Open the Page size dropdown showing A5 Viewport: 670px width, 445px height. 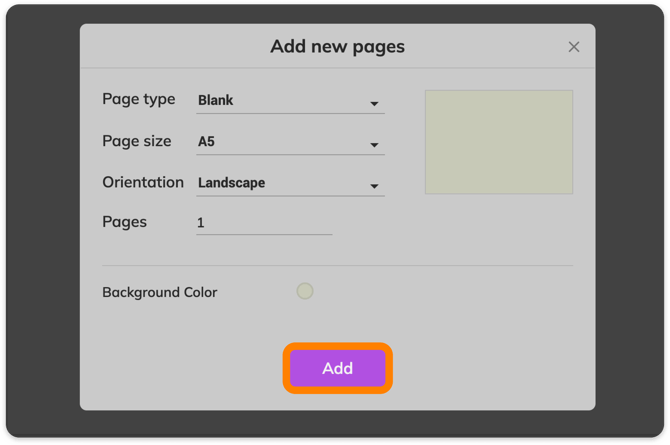(x=290, y=142)
